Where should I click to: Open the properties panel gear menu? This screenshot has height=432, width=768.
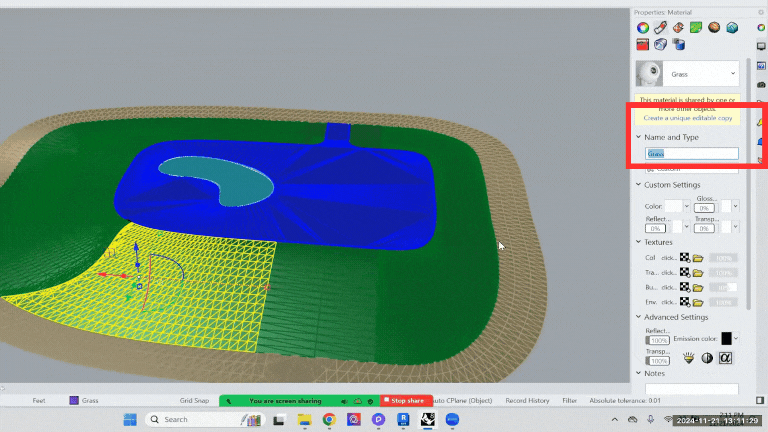pyautogui.click(x=761, y=12)
